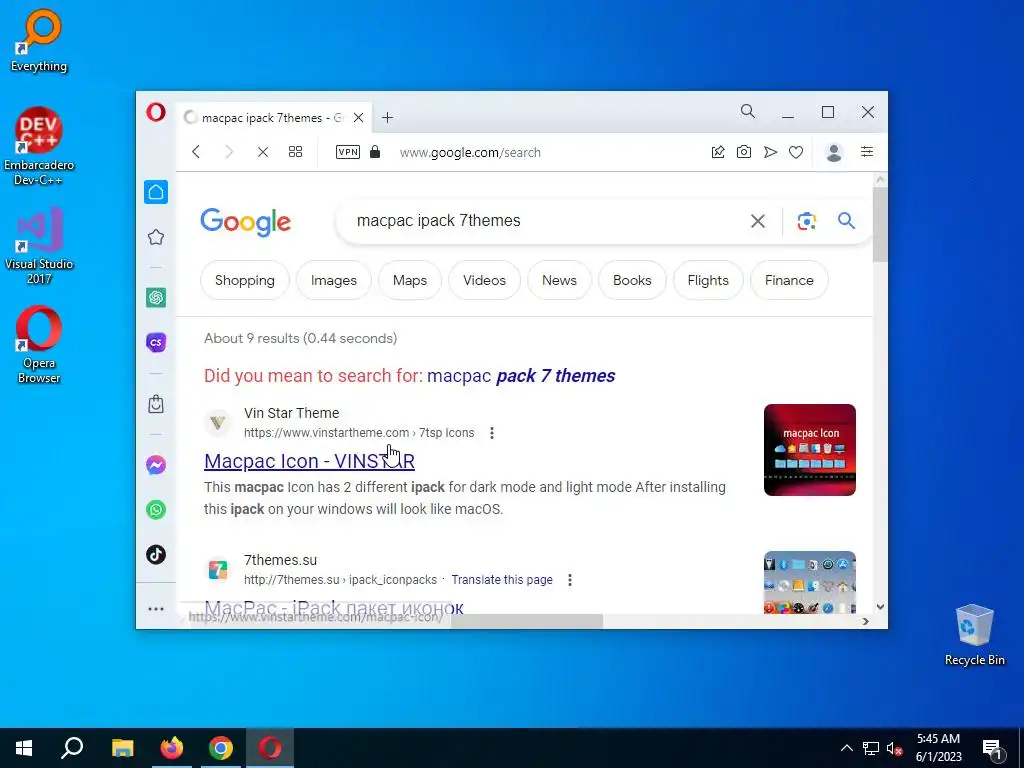Image resolution: width=1024 pixels, height=768 pixels.
Task: Open sidebar three-dots setup menu
Action: click(155, 609)
